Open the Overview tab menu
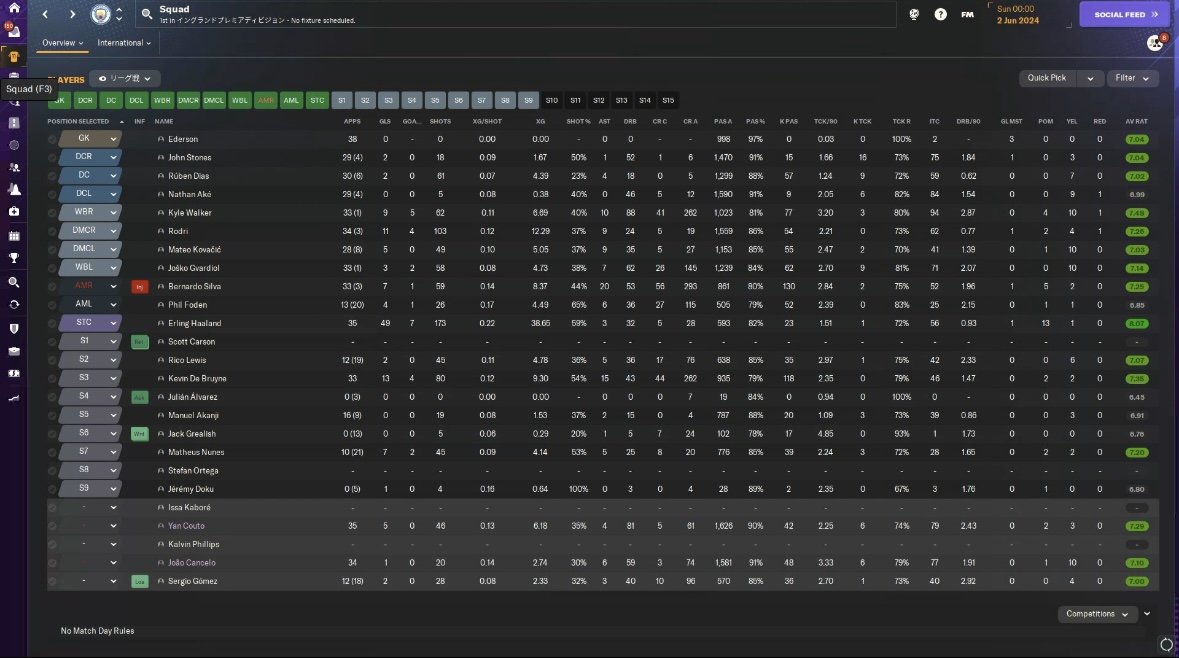 coord(62,43)
